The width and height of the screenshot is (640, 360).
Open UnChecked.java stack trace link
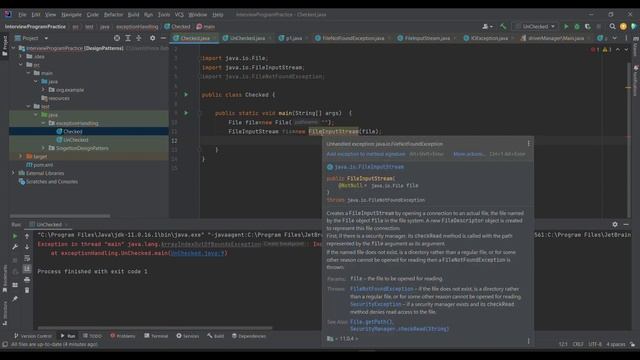tap(197, 253)
